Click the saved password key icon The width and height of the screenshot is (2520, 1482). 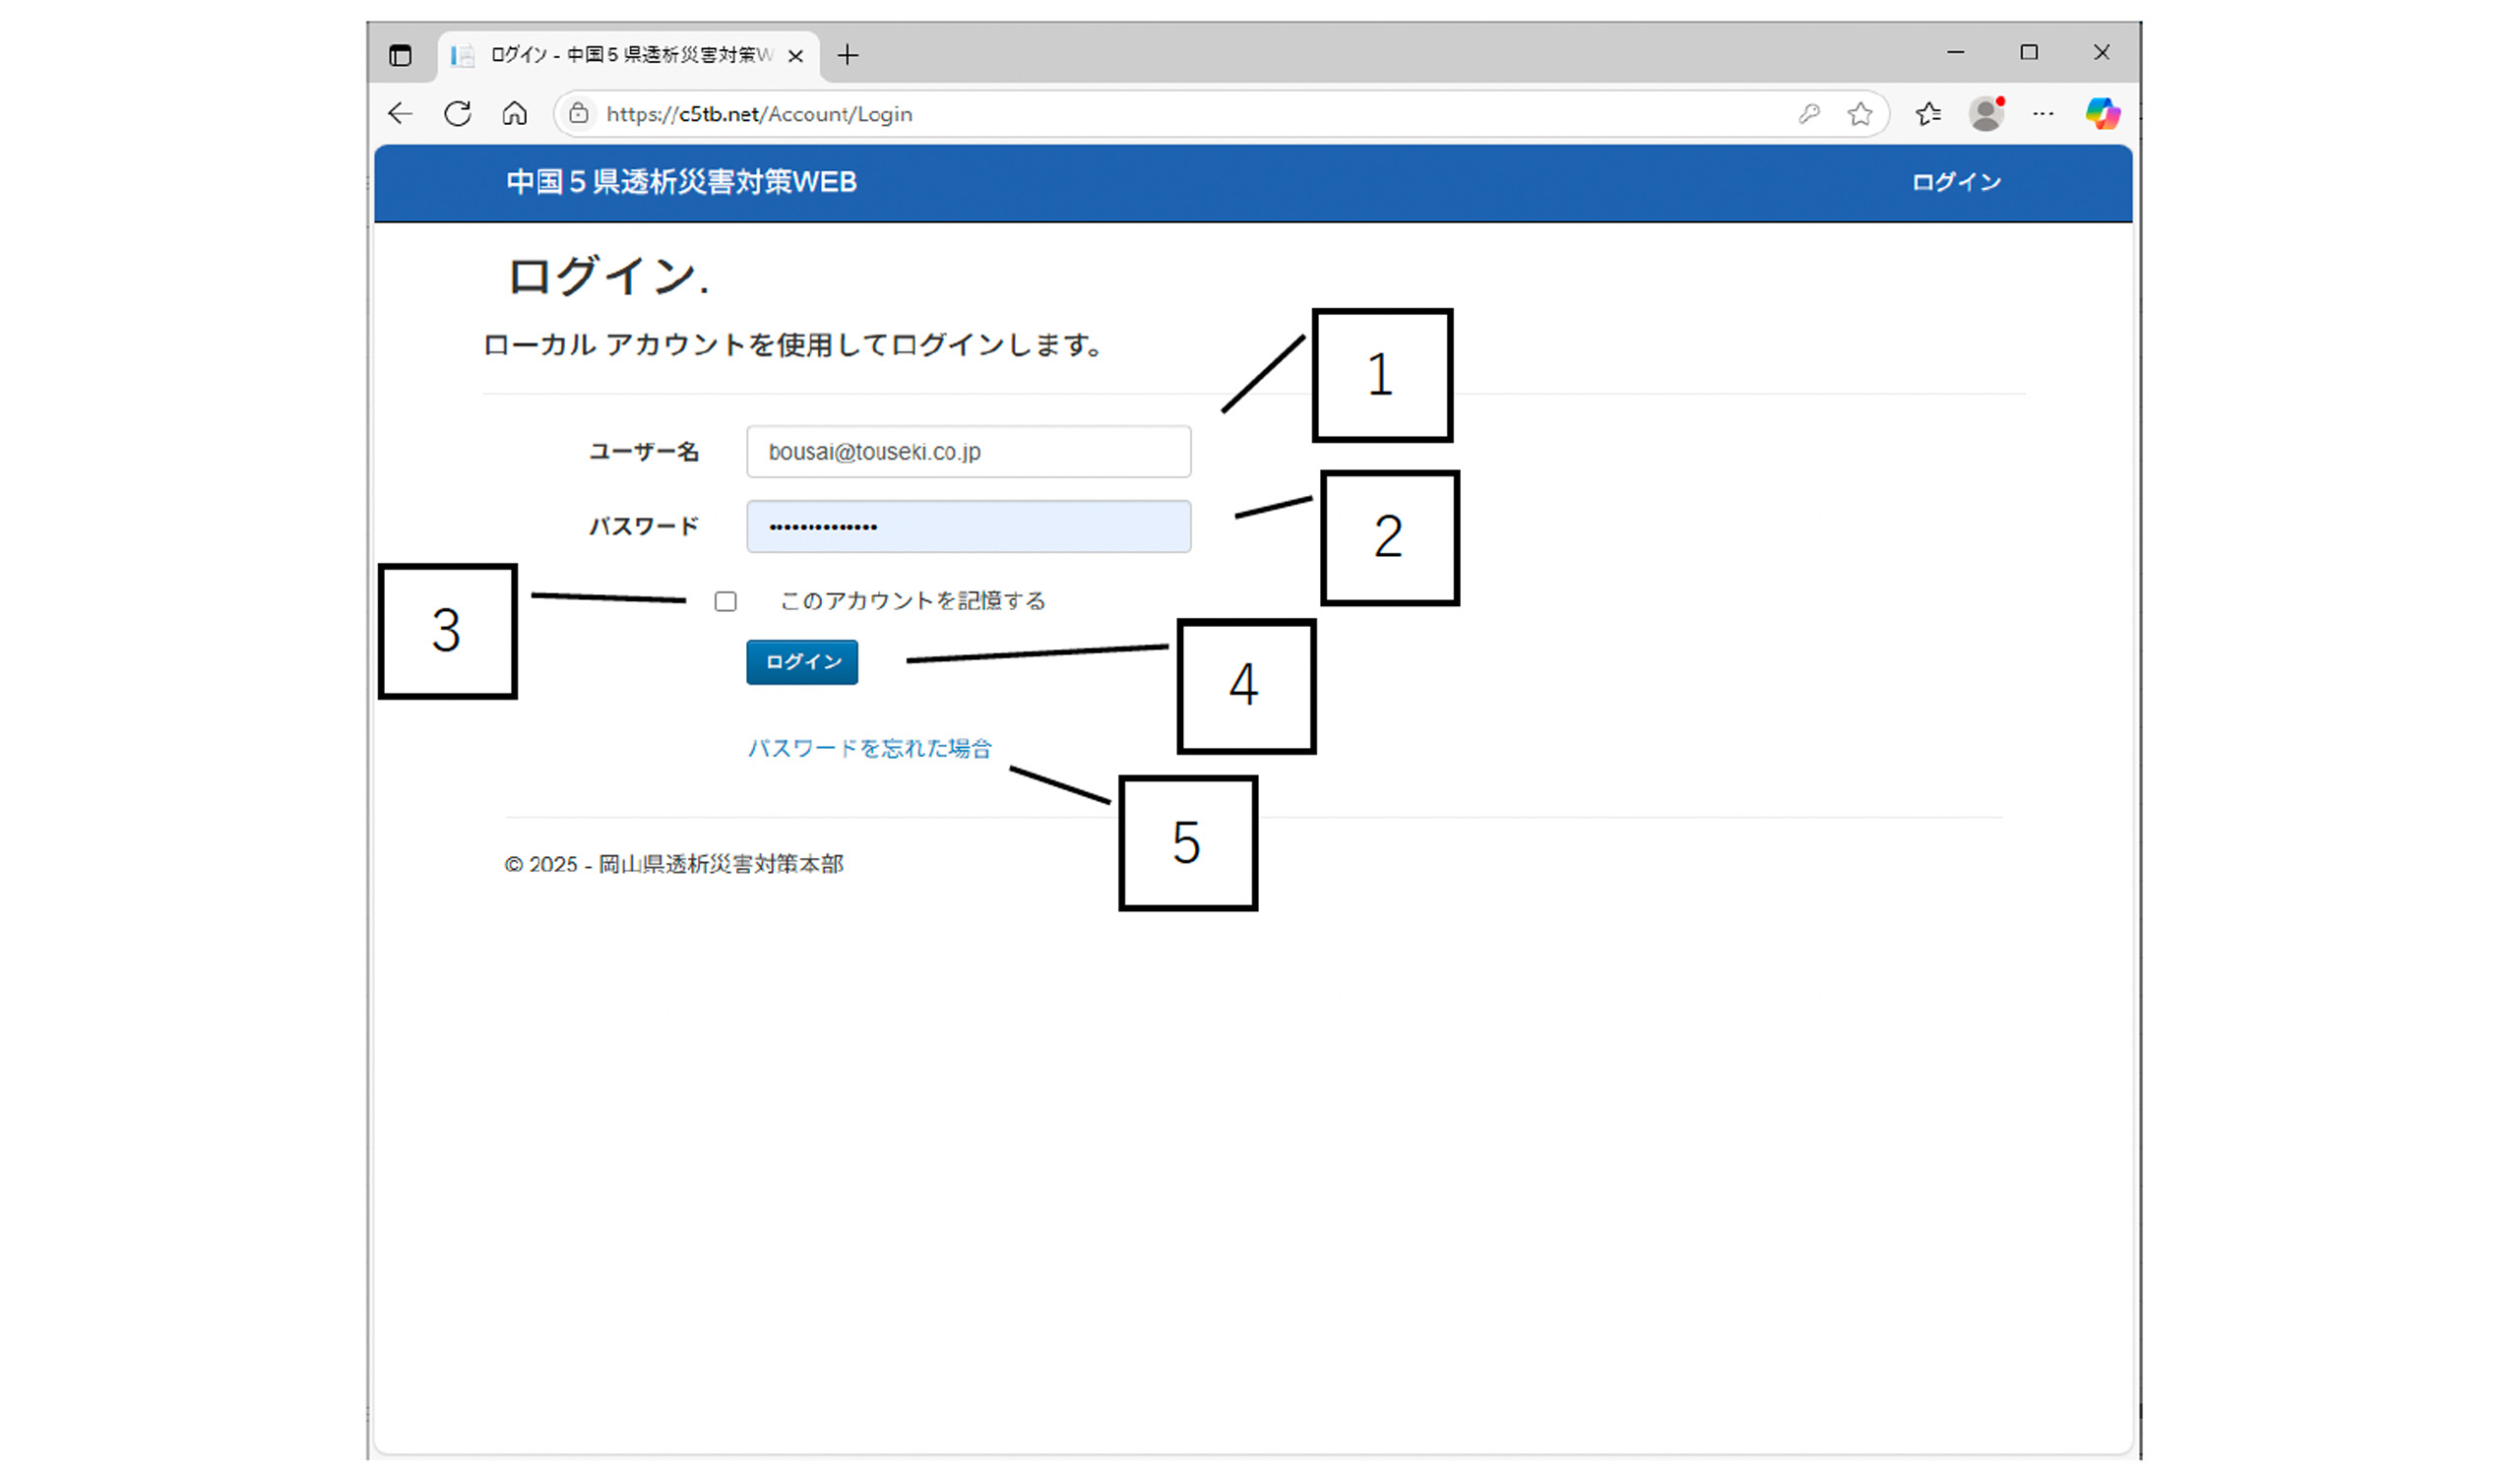[x=1808, y=114]
